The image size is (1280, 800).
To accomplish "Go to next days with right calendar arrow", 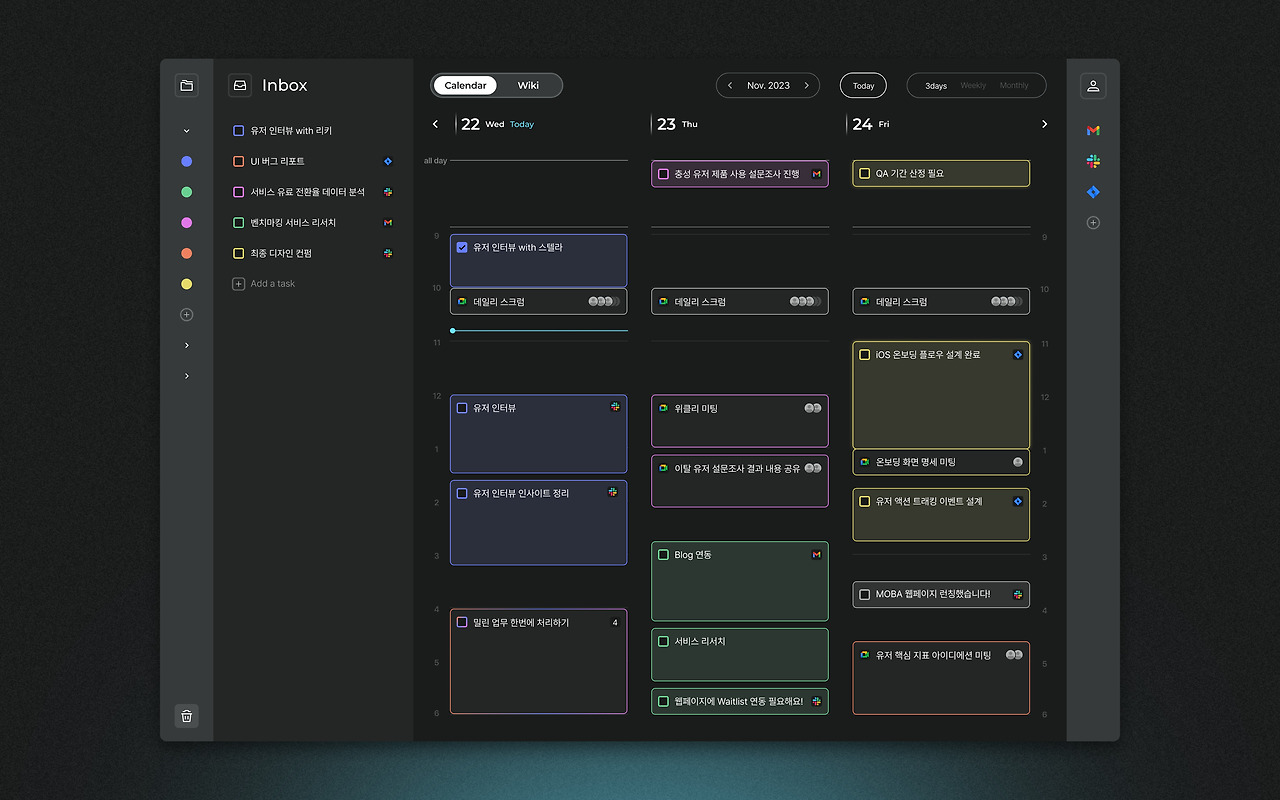I will tap(1044, 124).
